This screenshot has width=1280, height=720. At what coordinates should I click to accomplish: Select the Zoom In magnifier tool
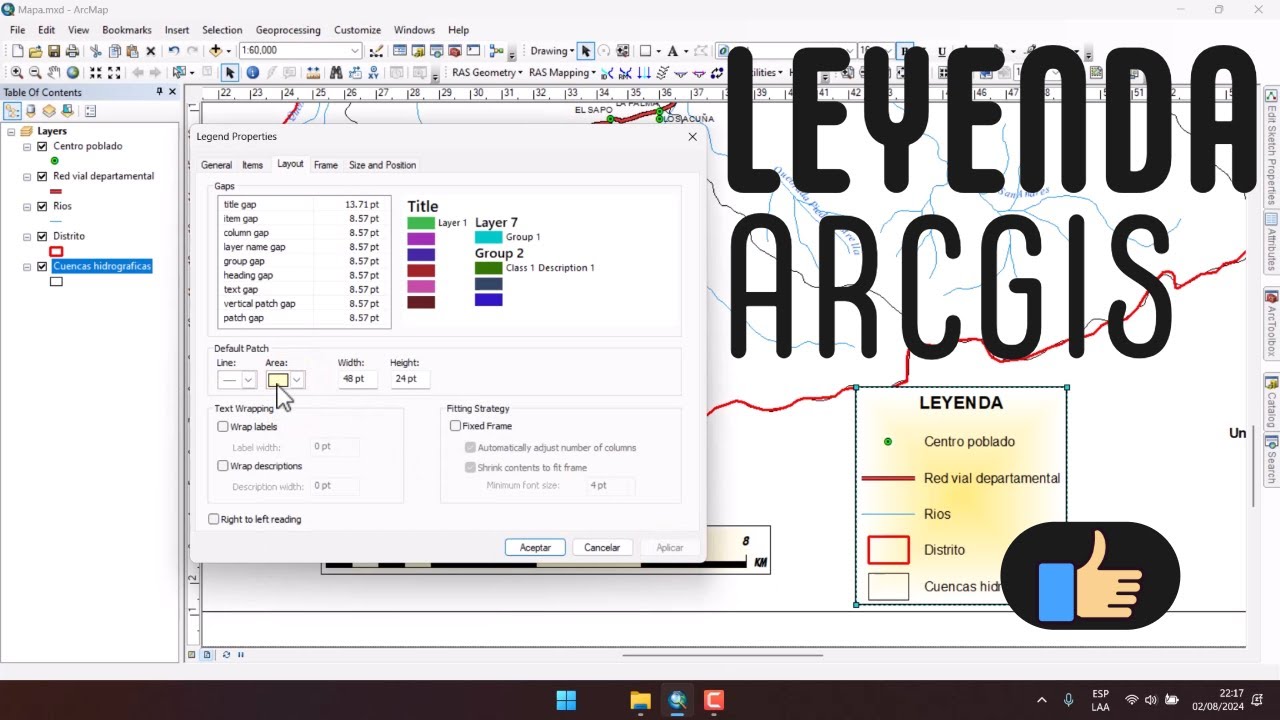(x=17, y=72)
